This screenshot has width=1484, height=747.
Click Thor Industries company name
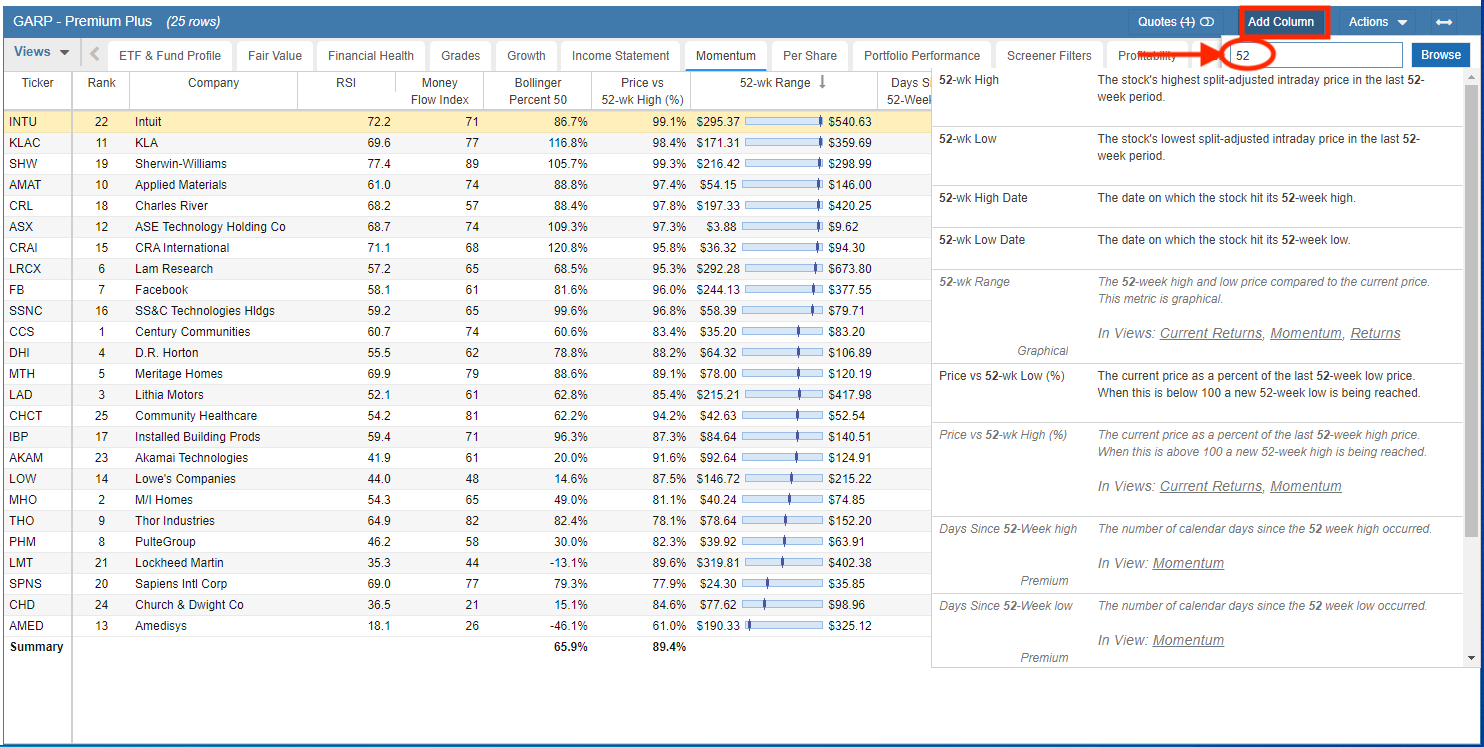click(175, 521)
